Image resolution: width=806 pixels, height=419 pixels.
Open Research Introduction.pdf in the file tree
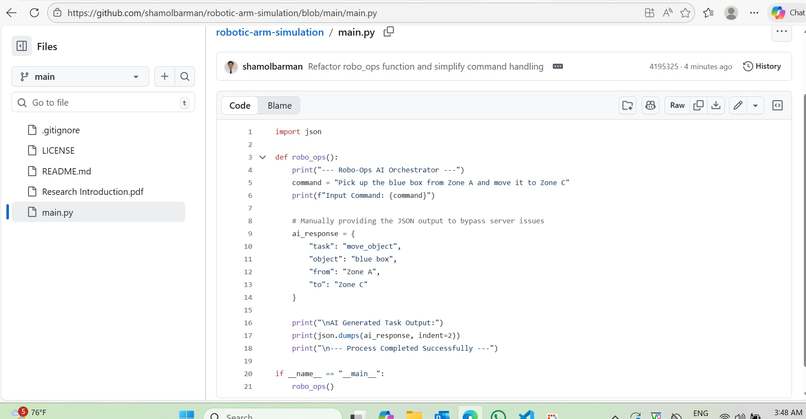click(93, 192)
